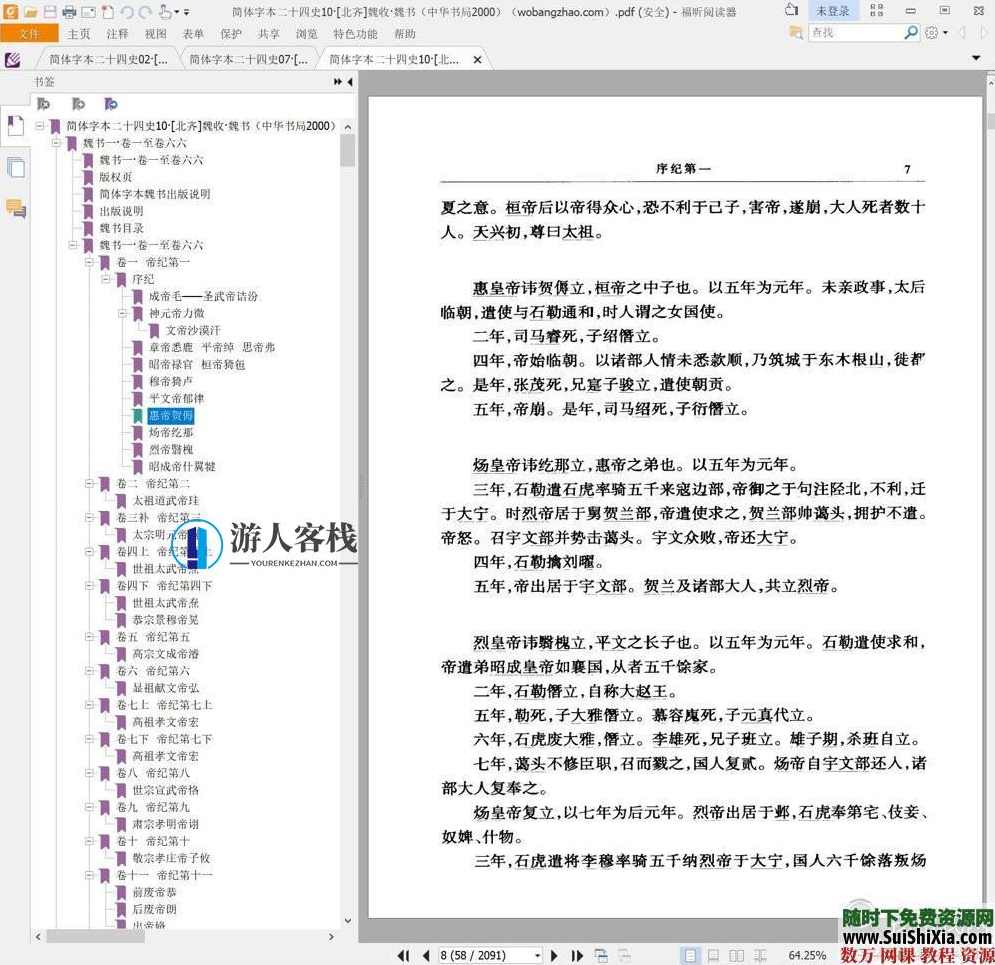Screen dimensions: 995x965
Task: Click the search magnifier icon at top right
Action: [912, 32]
